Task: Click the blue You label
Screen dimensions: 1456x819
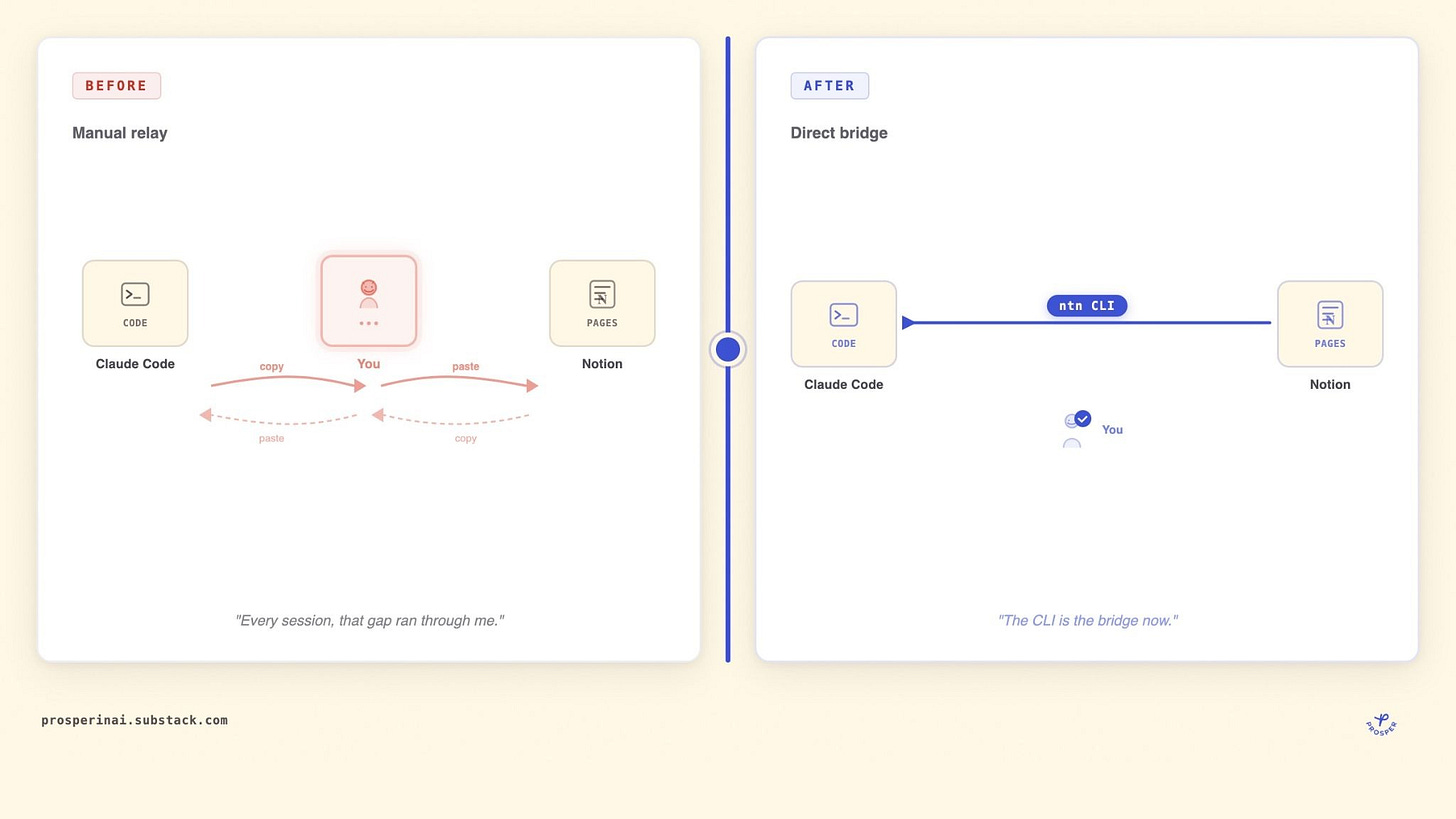Action: (x=1112, y=430)
